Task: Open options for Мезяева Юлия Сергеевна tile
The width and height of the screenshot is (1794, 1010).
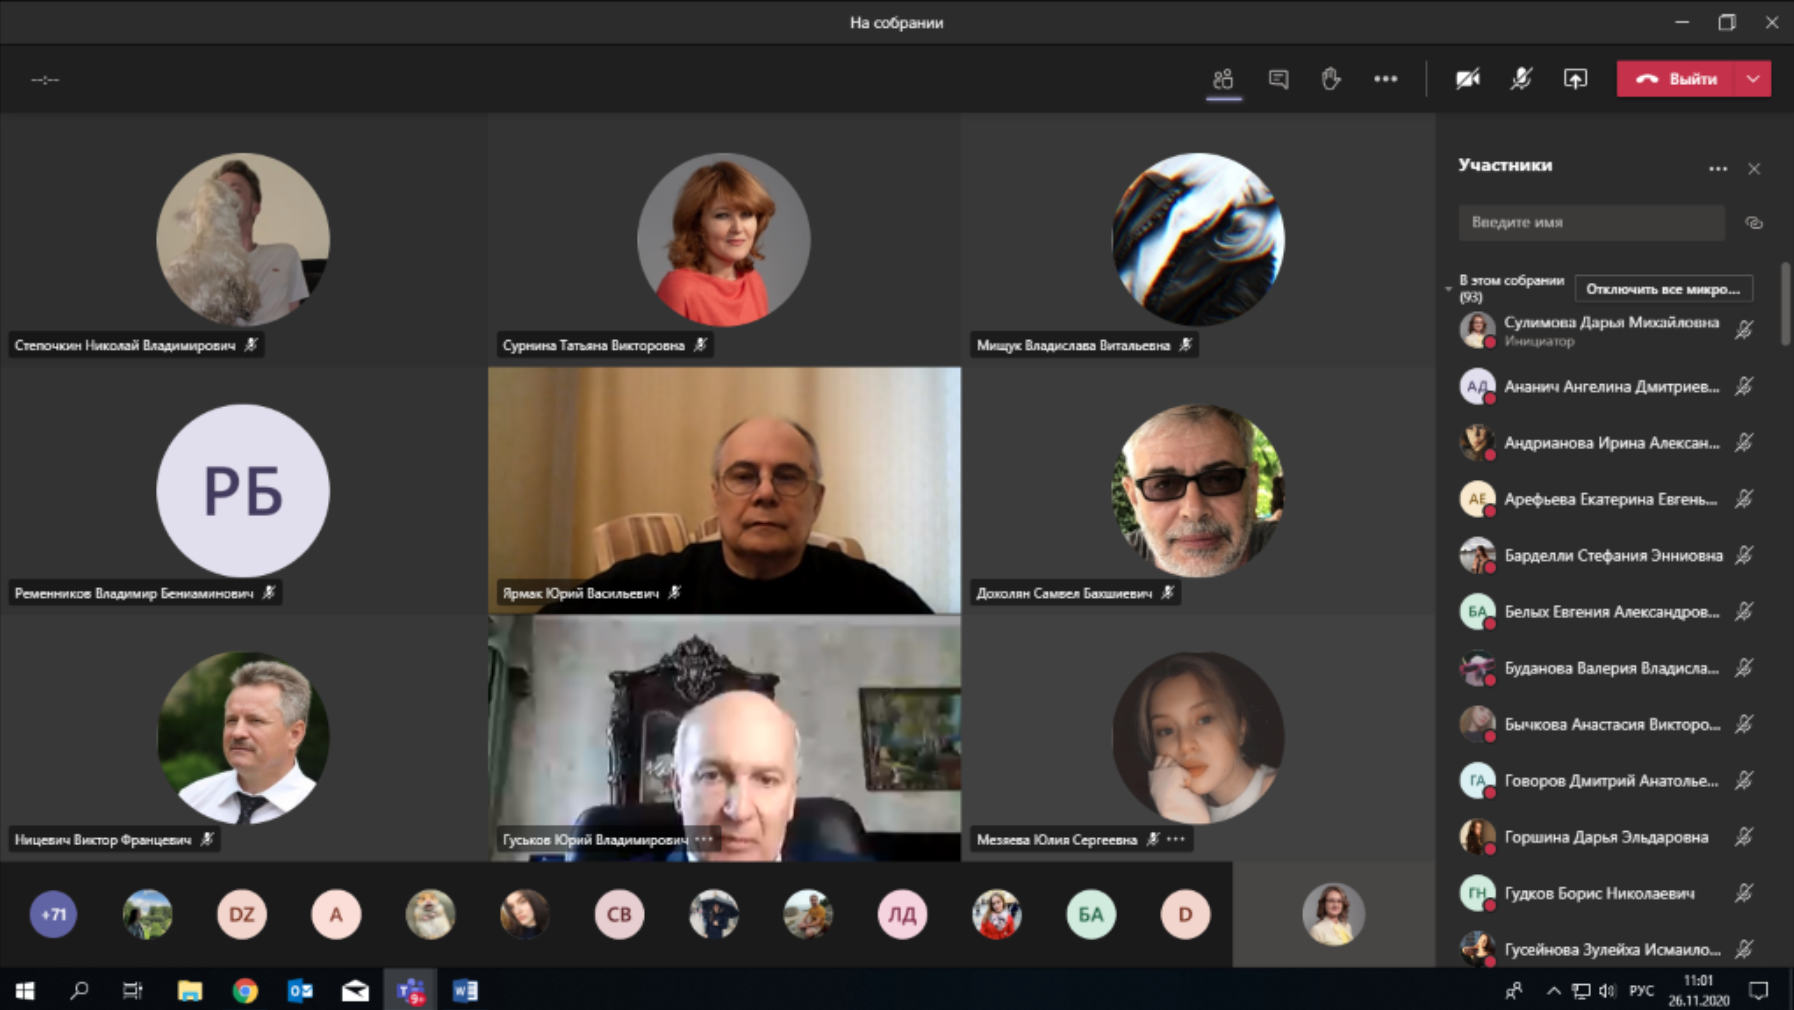Action: [x=1176, y=840]
